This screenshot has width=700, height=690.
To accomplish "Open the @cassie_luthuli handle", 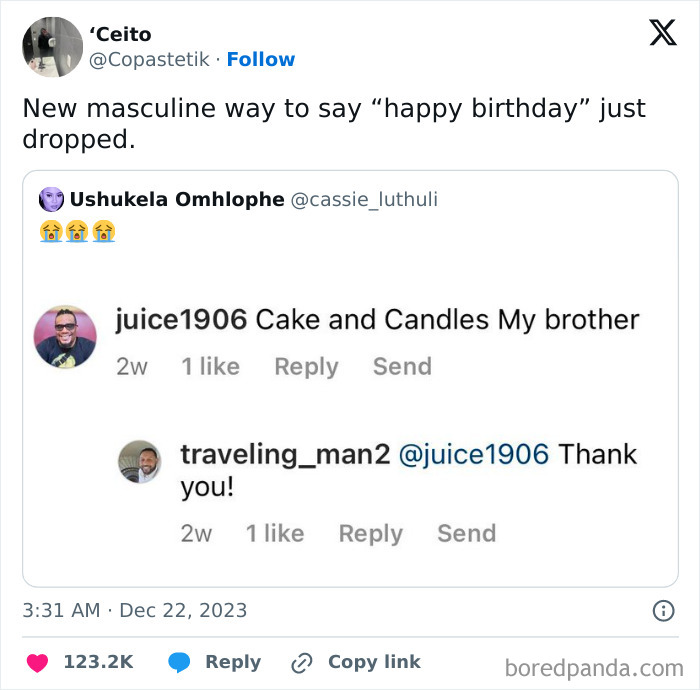I will [364, 199].
